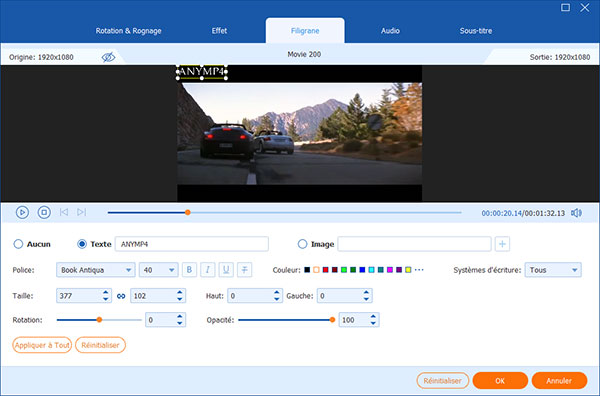This screenshot has height=396, width=600.
Task: Decrease the Taille width value
Action: point(106,299)
